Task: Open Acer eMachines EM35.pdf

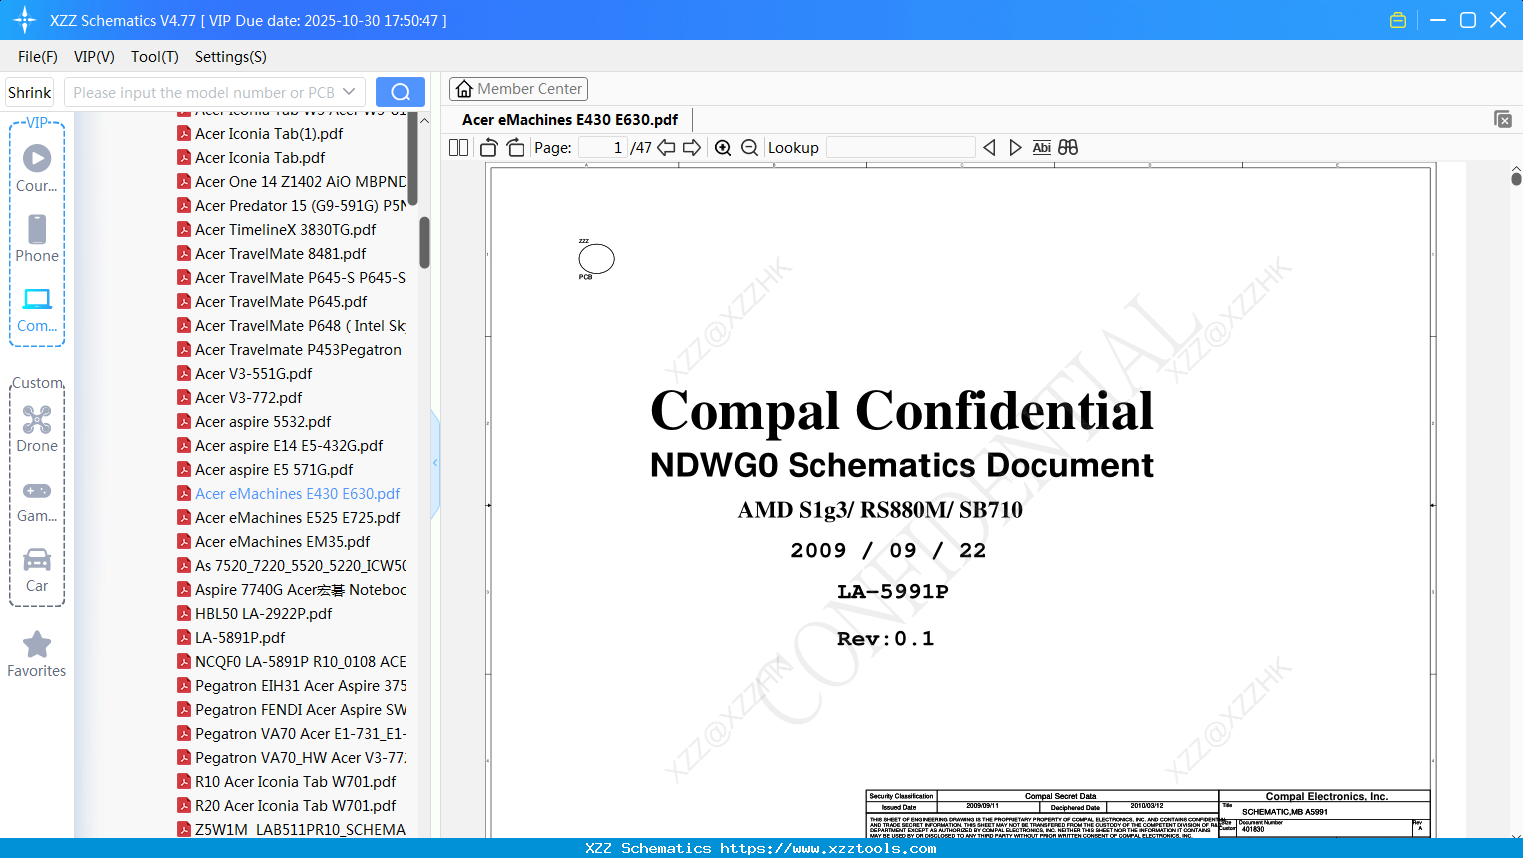Action: pyautogui.click(x=274, y=542)
